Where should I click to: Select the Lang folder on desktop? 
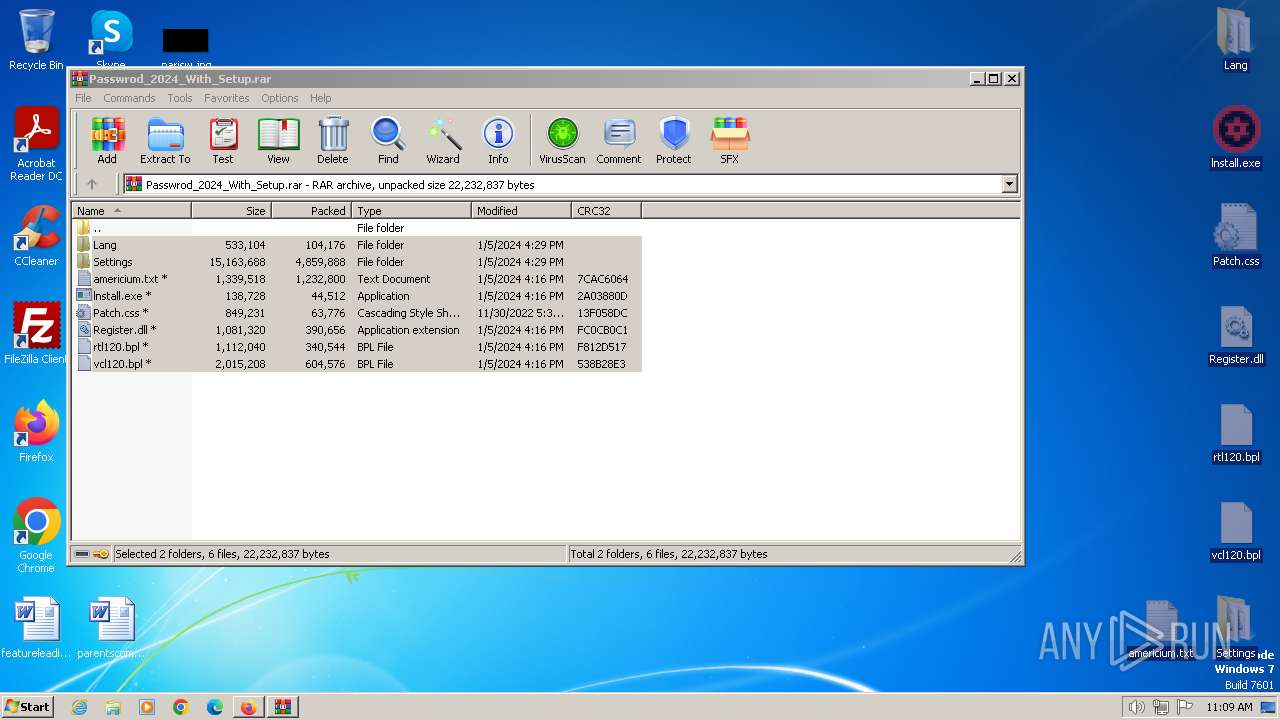(x=1236, y=40)
